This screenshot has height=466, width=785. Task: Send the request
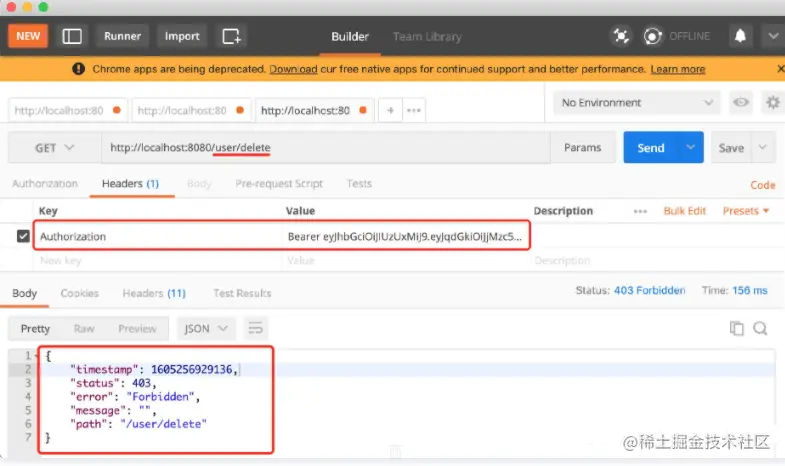click(651, 147)
